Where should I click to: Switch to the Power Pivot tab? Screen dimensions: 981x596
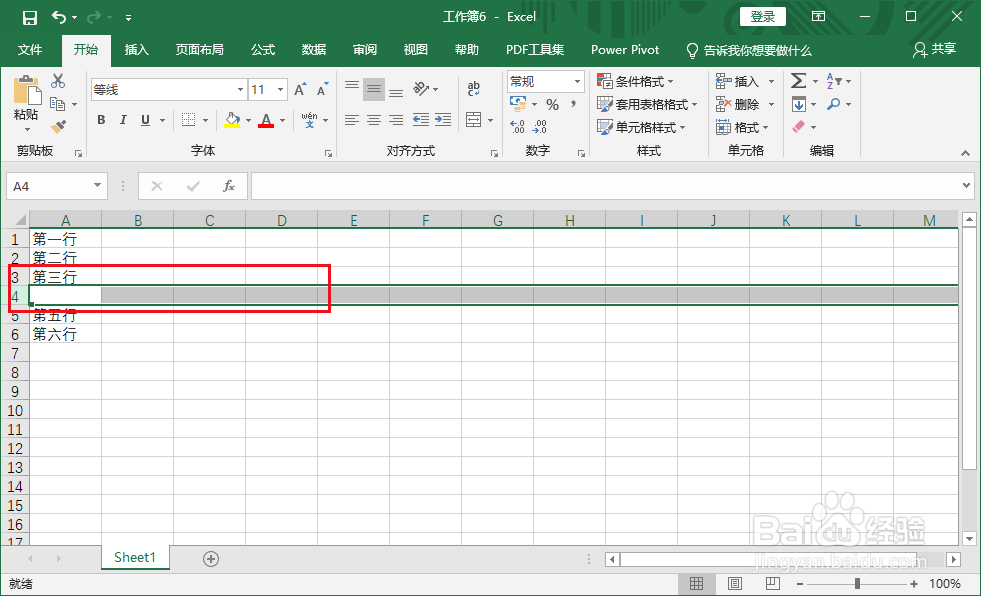(625, 50)
